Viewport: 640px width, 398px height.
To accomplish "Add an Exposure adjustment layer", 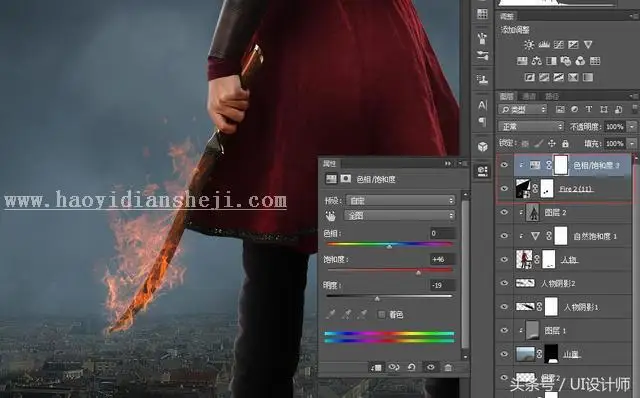I will tap(573, 44).
